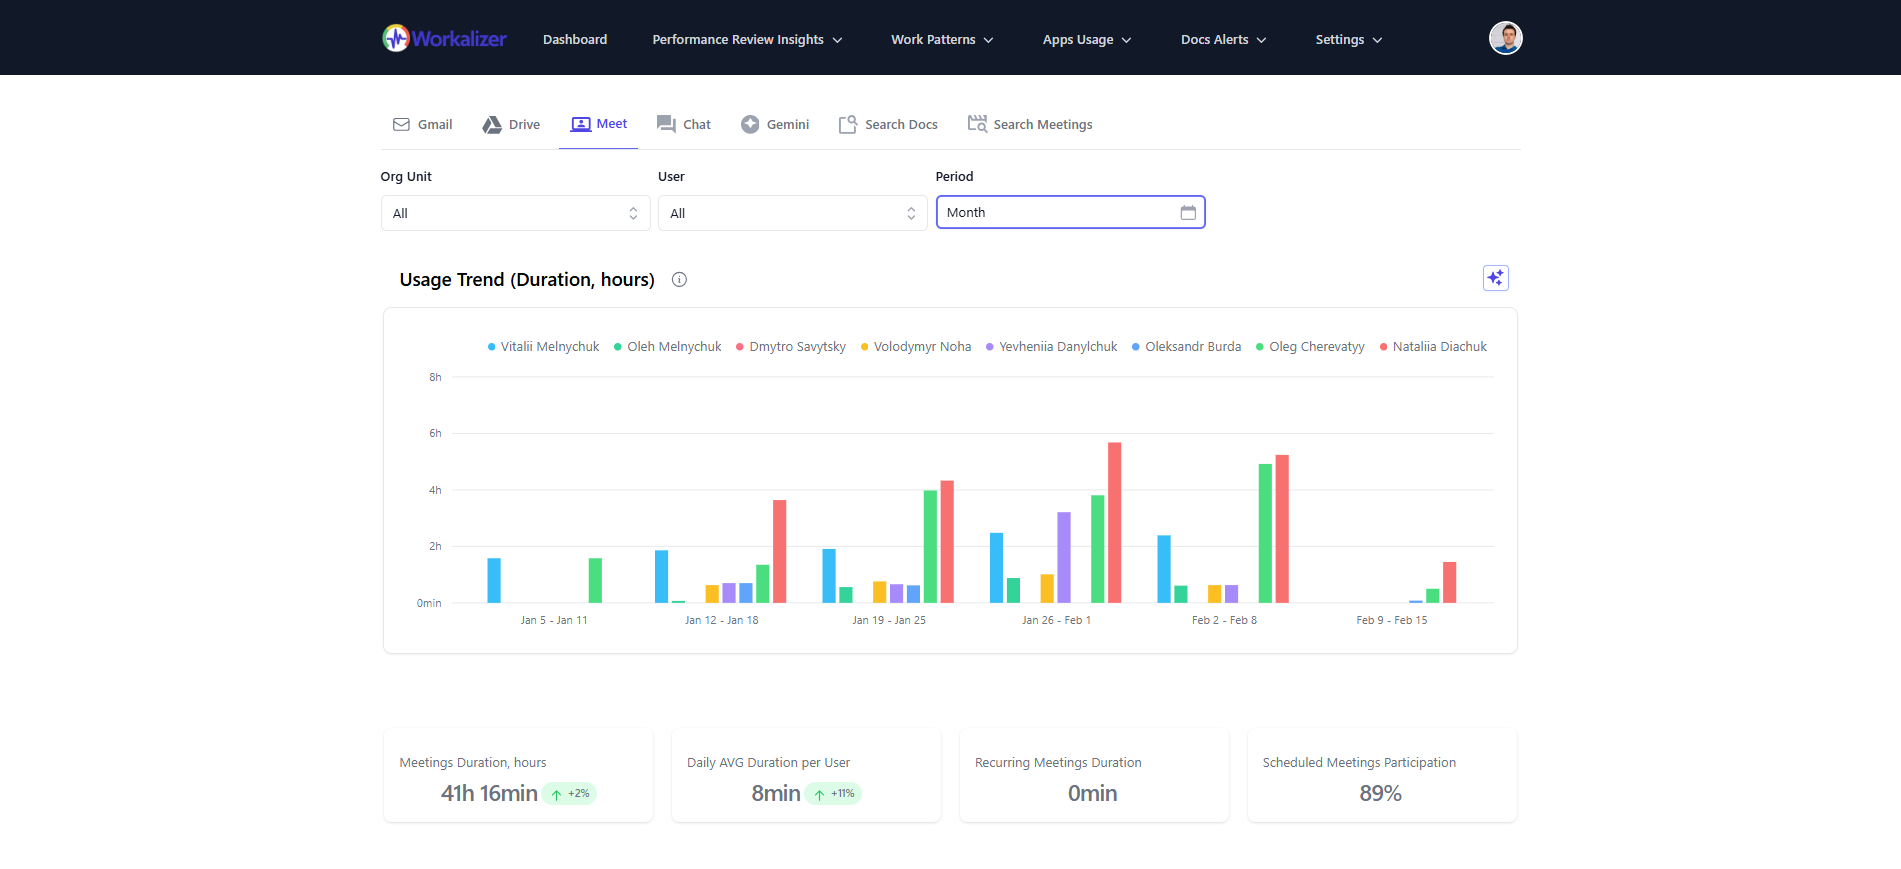Click the Jan 5 - Jan 11 axis label

click(x=554, y=620)
